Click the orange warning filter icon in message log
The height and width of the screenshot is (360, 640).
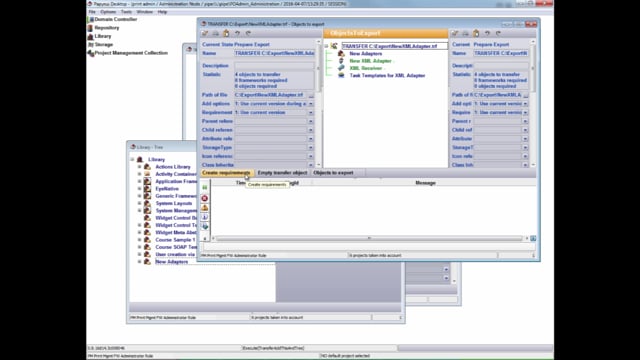205,208
